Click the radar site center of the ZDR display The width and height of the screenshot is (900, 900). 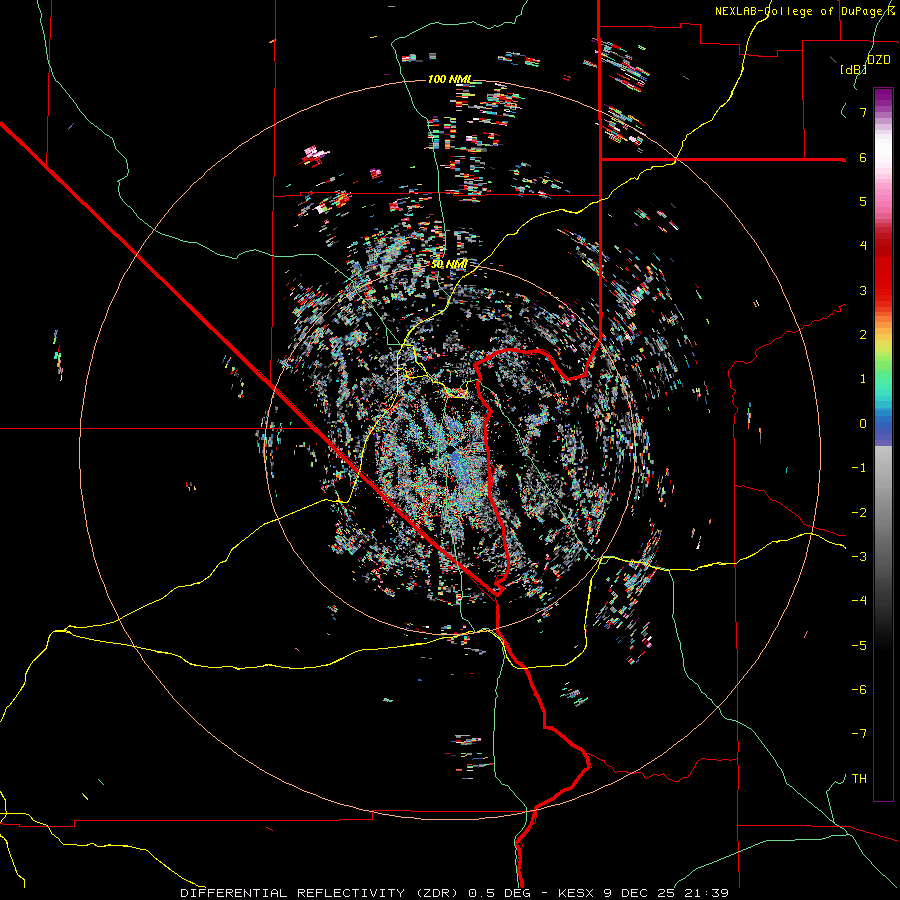(x=450, y=449)
